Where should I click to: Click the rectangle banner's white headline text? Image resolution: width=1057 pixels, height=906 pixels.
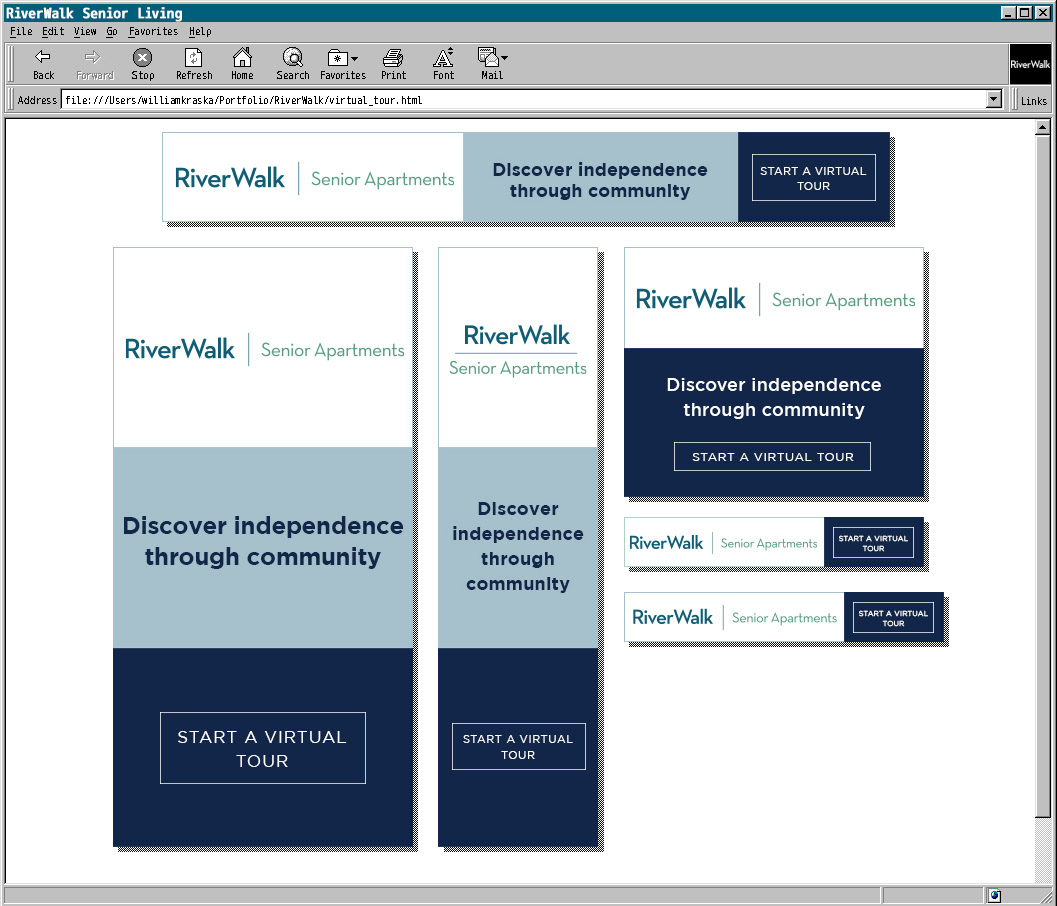(774, 397)
